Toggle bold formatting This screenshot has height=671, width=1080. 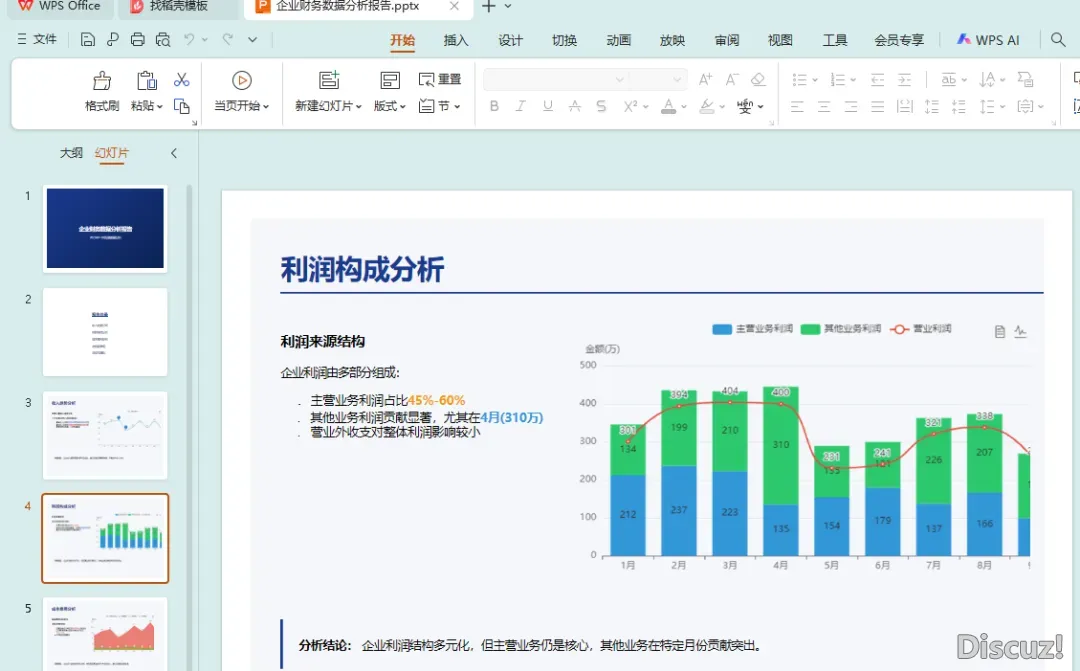click(494, 106)
